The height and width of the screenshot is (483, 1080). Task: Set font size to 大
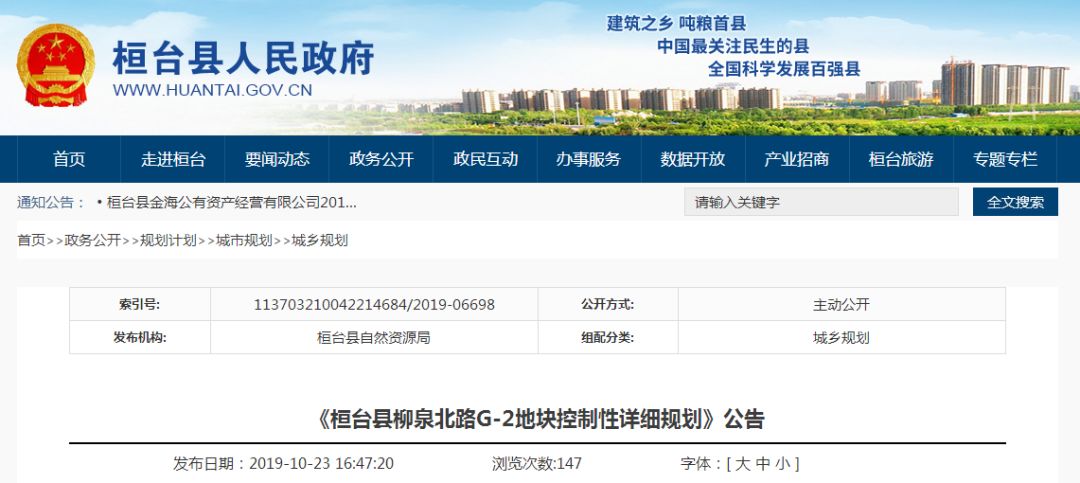click(742, 464)
